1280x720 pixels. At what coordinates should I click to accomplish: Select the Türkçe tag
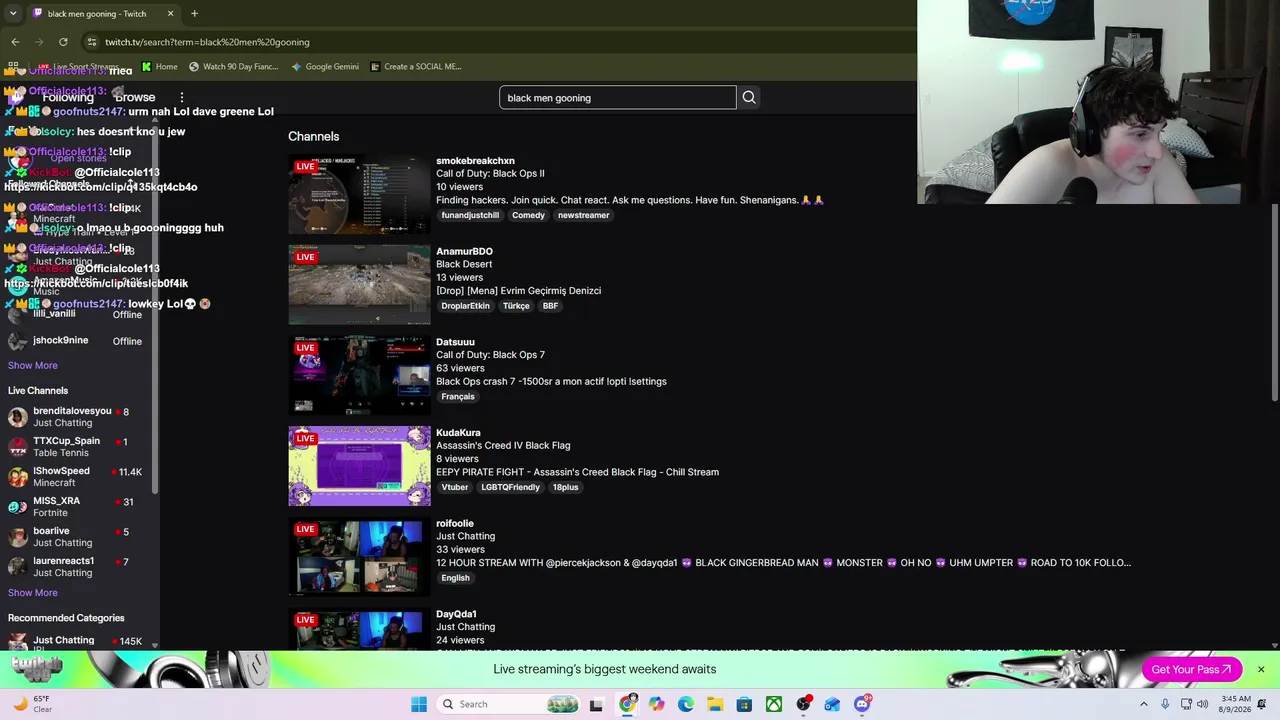coord(516,306)
